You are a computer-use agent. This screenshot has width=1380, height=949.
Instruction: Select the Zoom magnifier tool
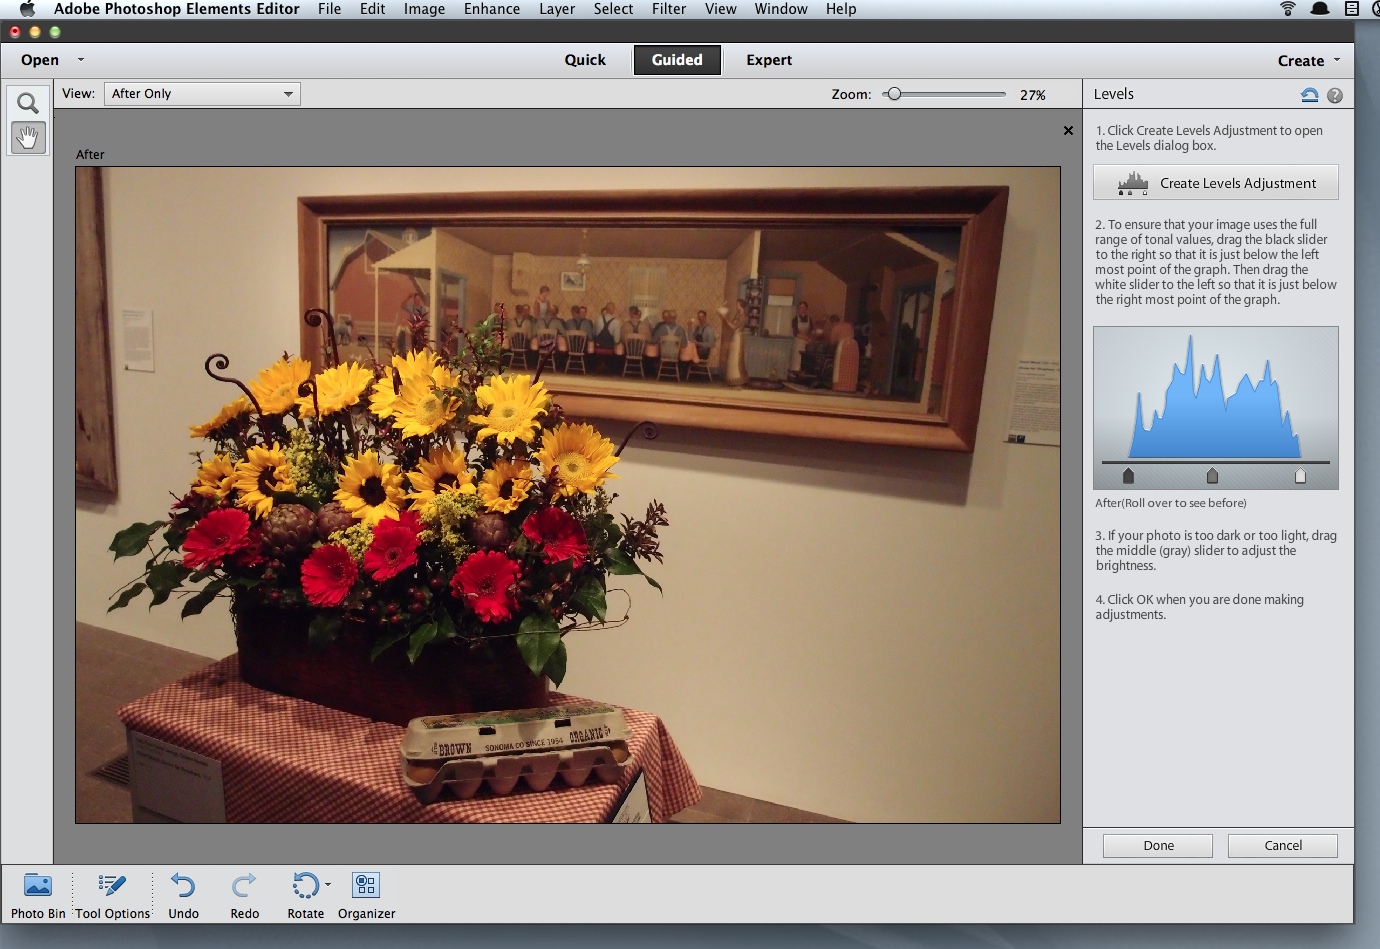(x=28, y=103)
